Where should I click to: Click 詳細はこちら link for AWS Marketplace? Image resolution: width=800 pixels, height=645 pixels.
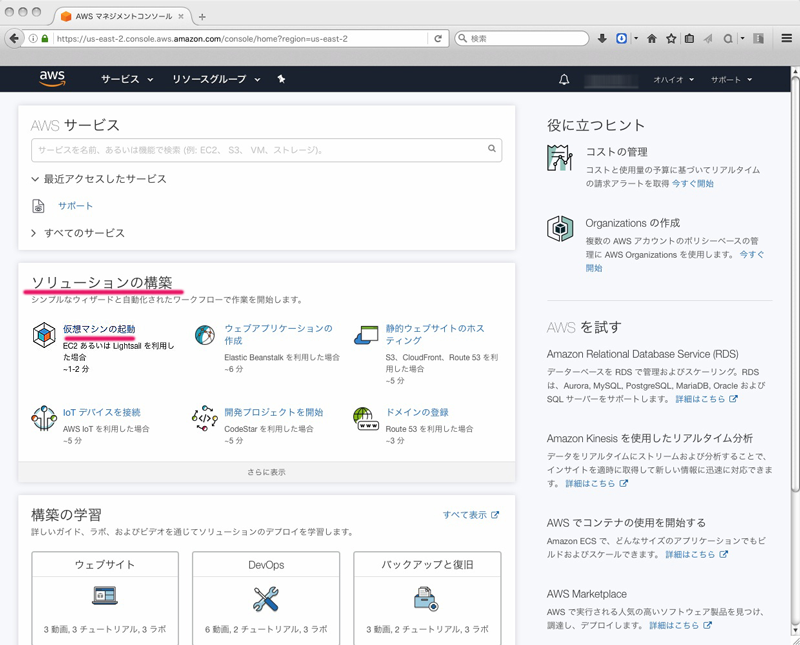[x=680, y=625]
